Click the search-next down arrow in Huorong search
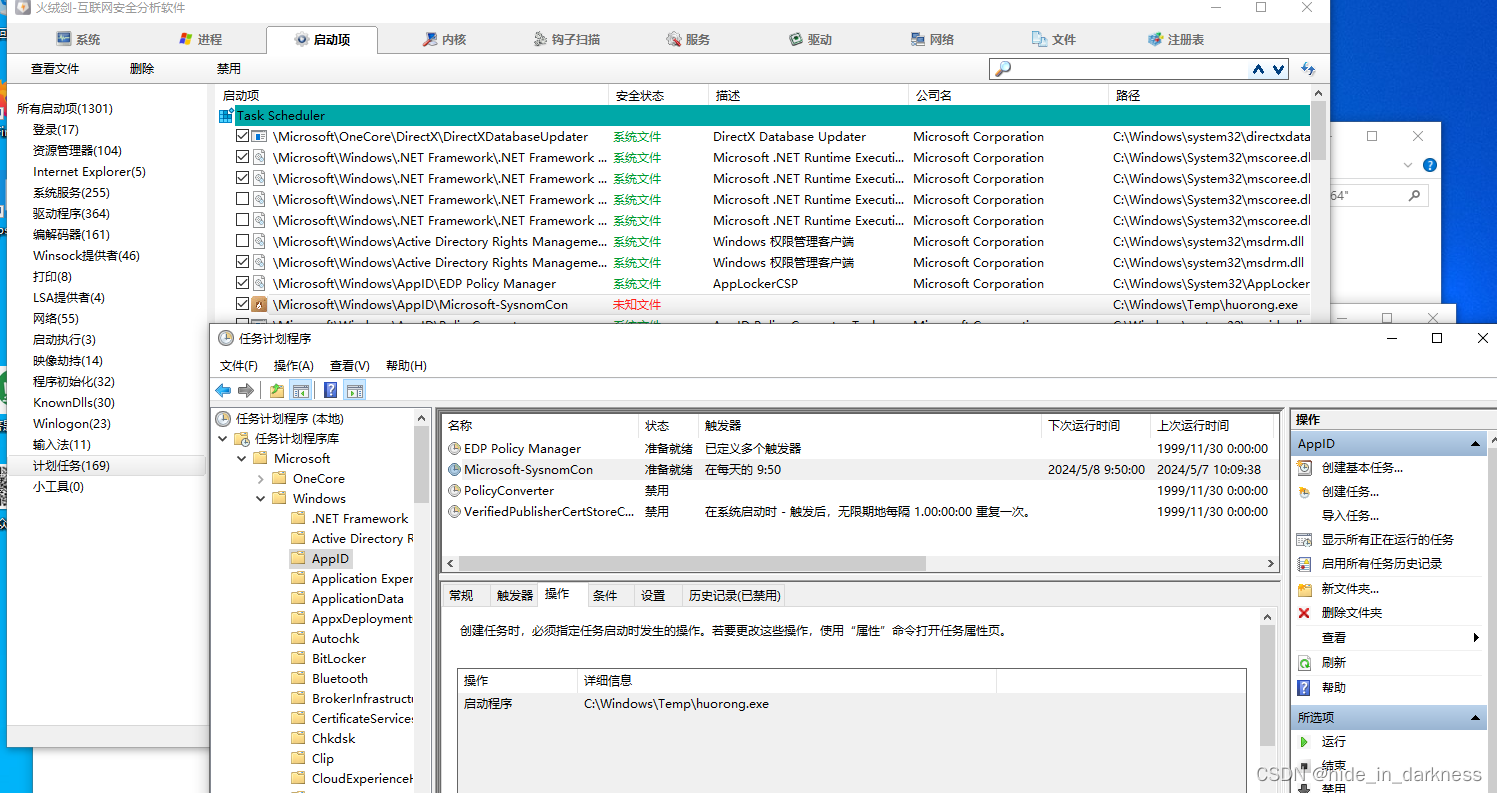Screen dimensions: 1497x793 [x=1278, y=69]
